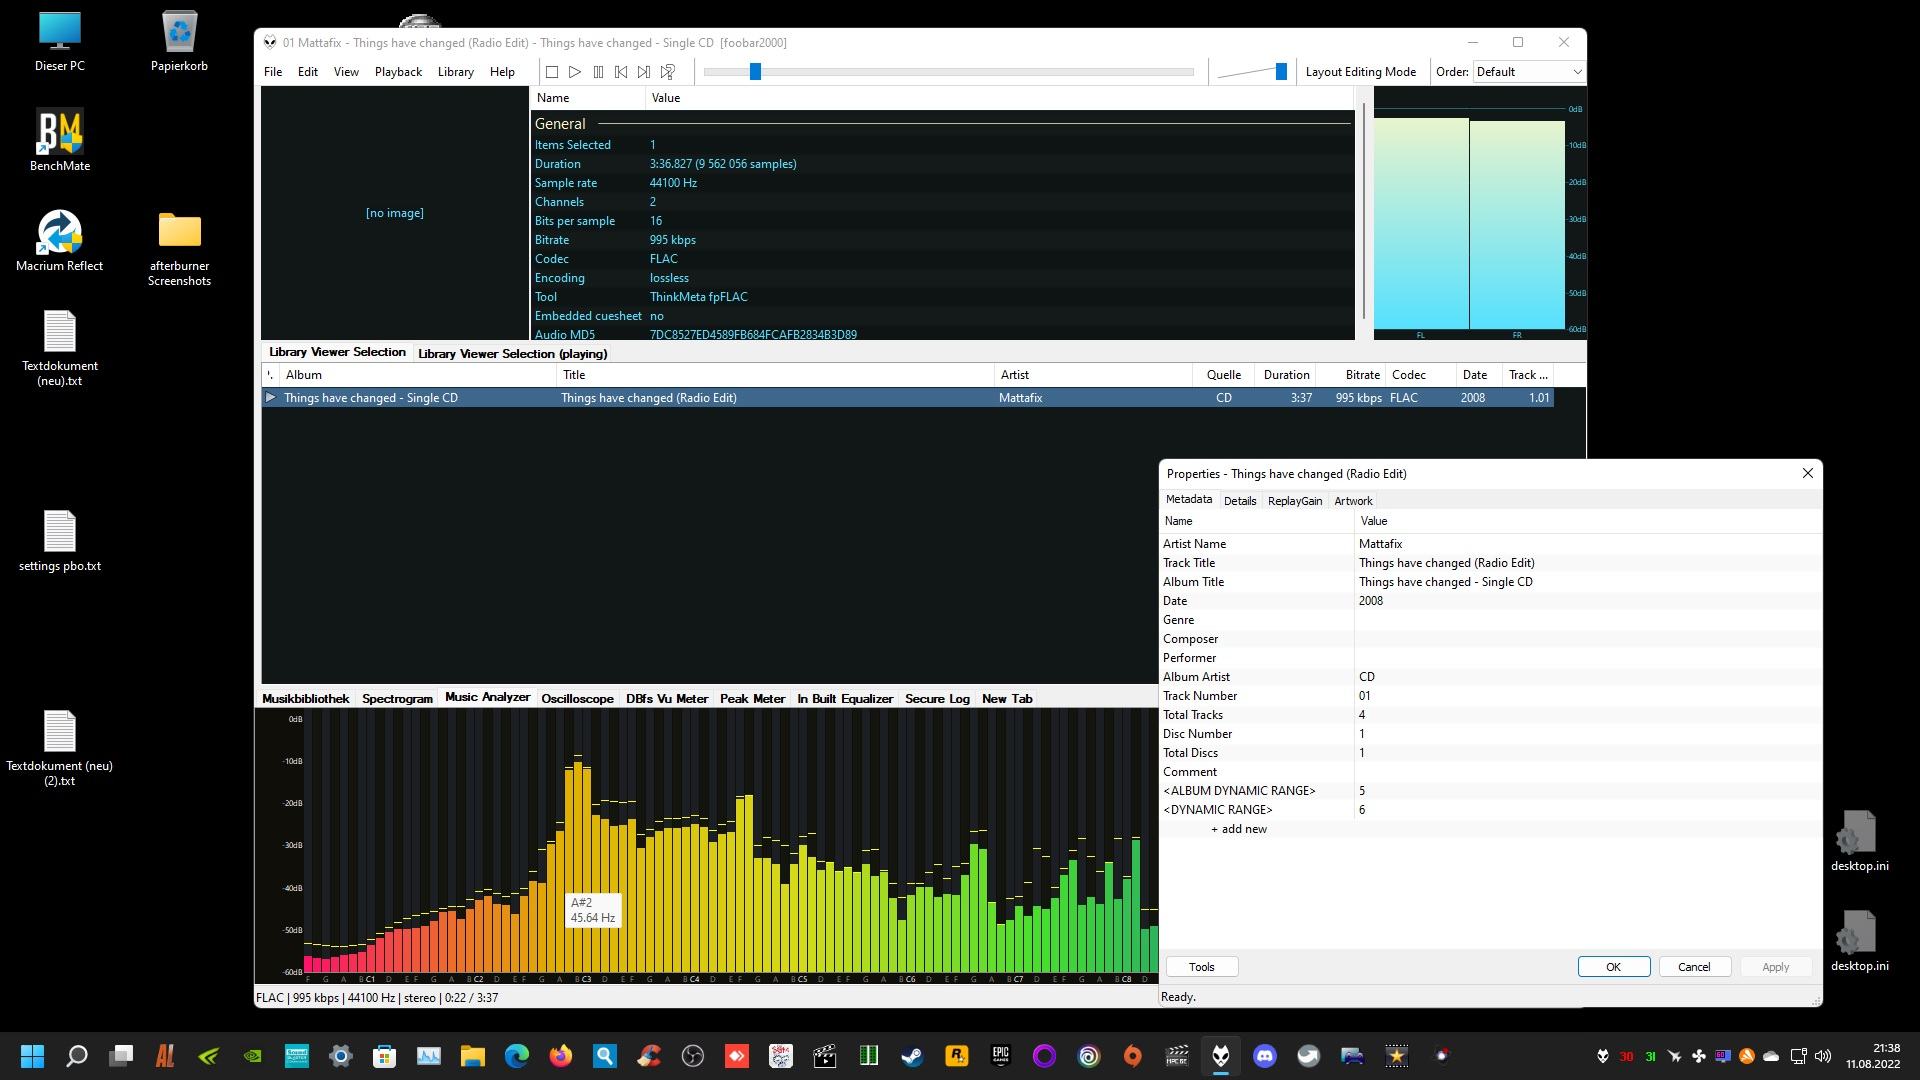Open Microsoft Edge from taskbar
This screenshot has width=1920, height=1080.
517,1056
